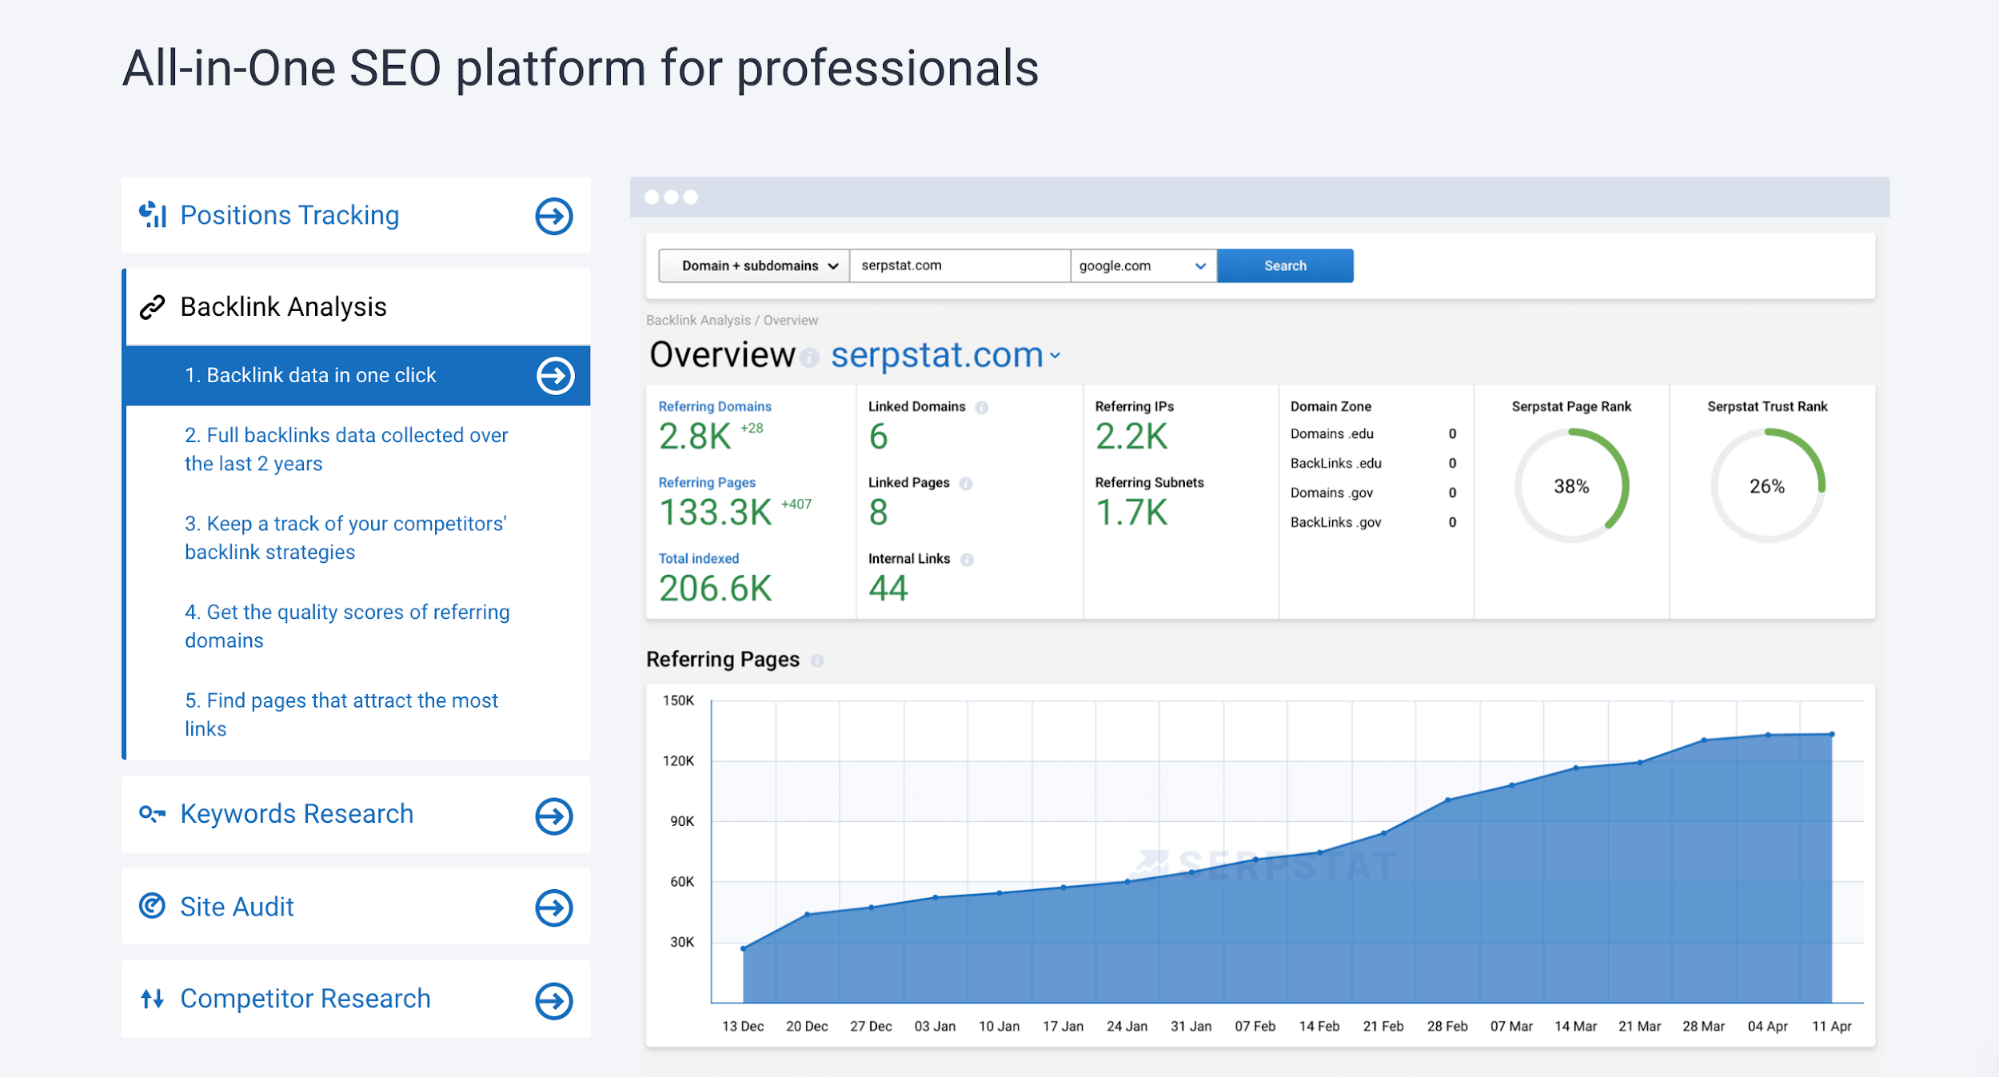Click arrow icon on Backlink data in one click
Screen dimensions: 1999x1078
556,376
